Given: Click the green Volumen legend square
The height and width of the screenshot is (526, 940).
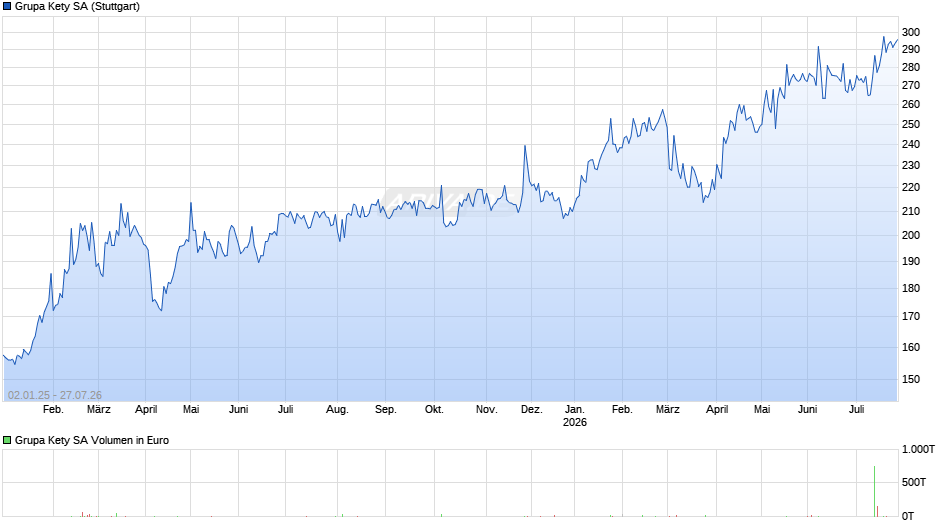Looking at the screenshot, I should [x=7, y=440].
